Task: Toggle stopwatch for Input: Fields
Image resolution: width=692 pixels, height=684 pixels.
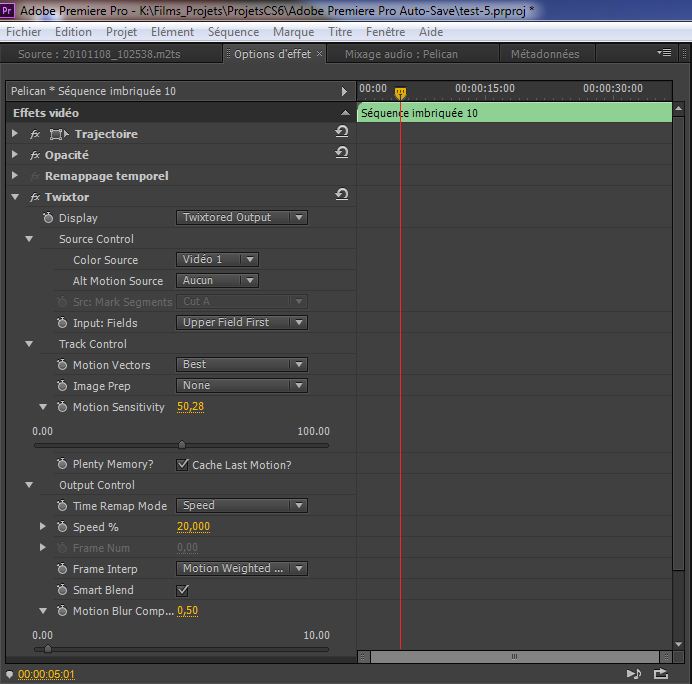Action: [62, 323]
